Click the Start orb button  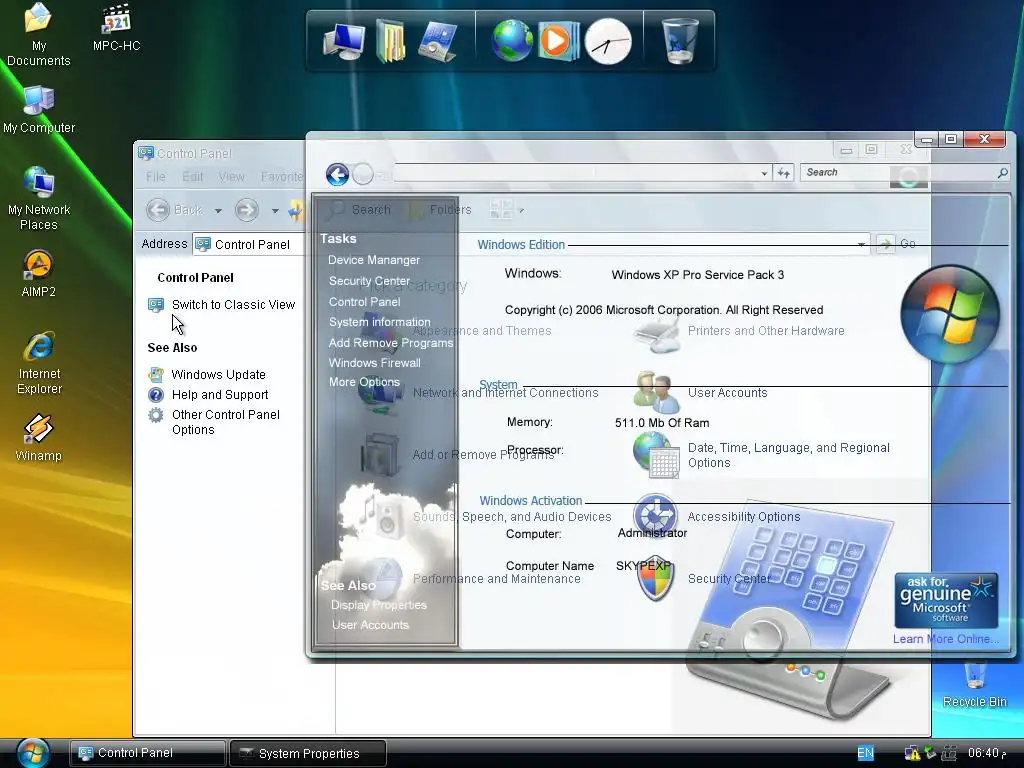pos(33,753)
